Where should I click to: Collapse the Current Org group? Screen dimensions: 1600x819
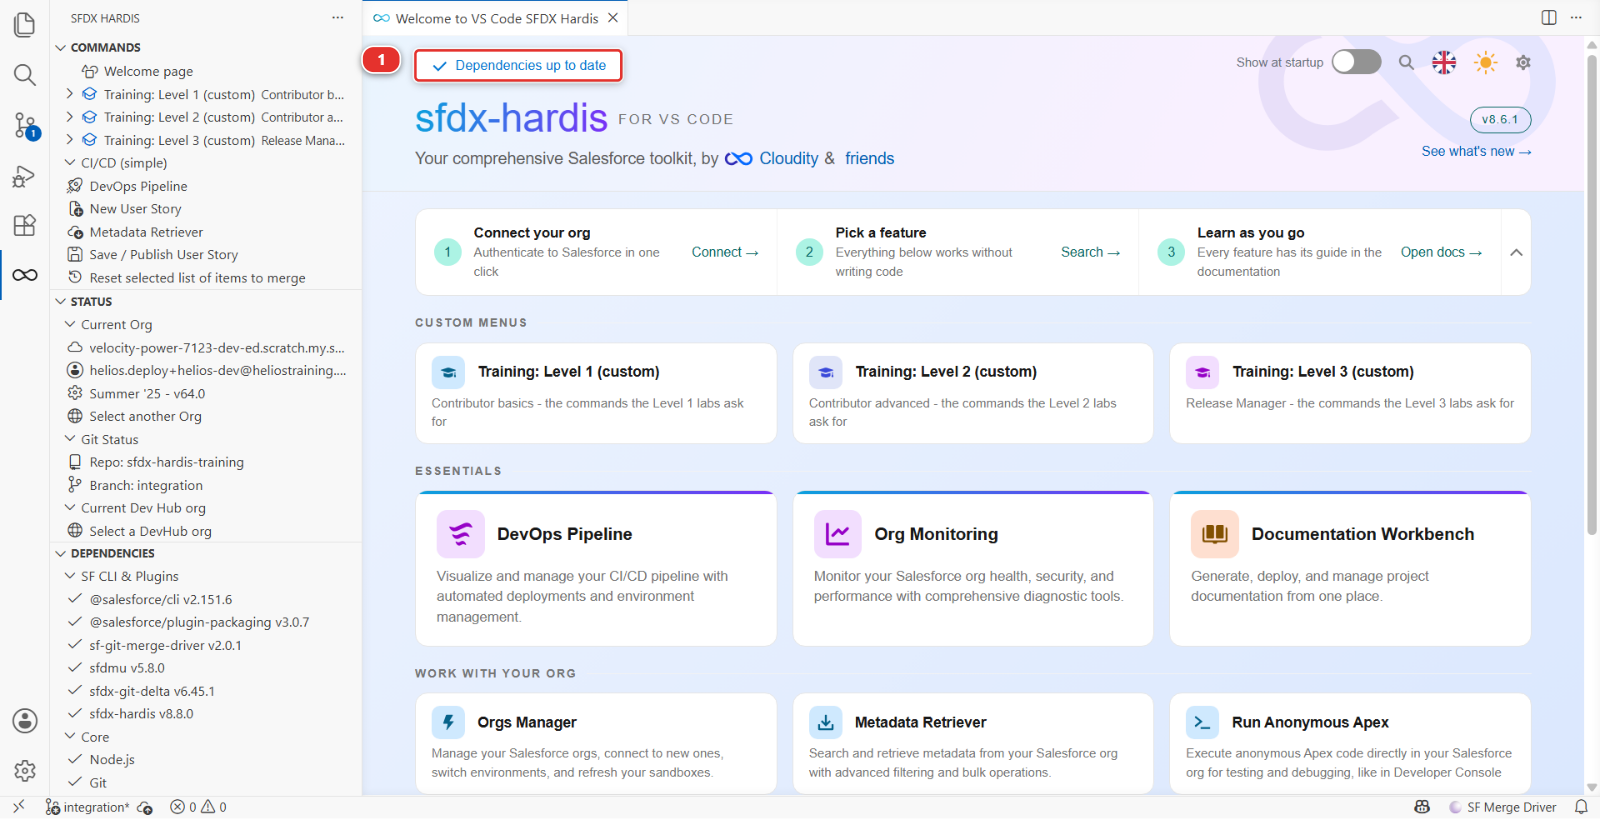click(x=70, y=324)
